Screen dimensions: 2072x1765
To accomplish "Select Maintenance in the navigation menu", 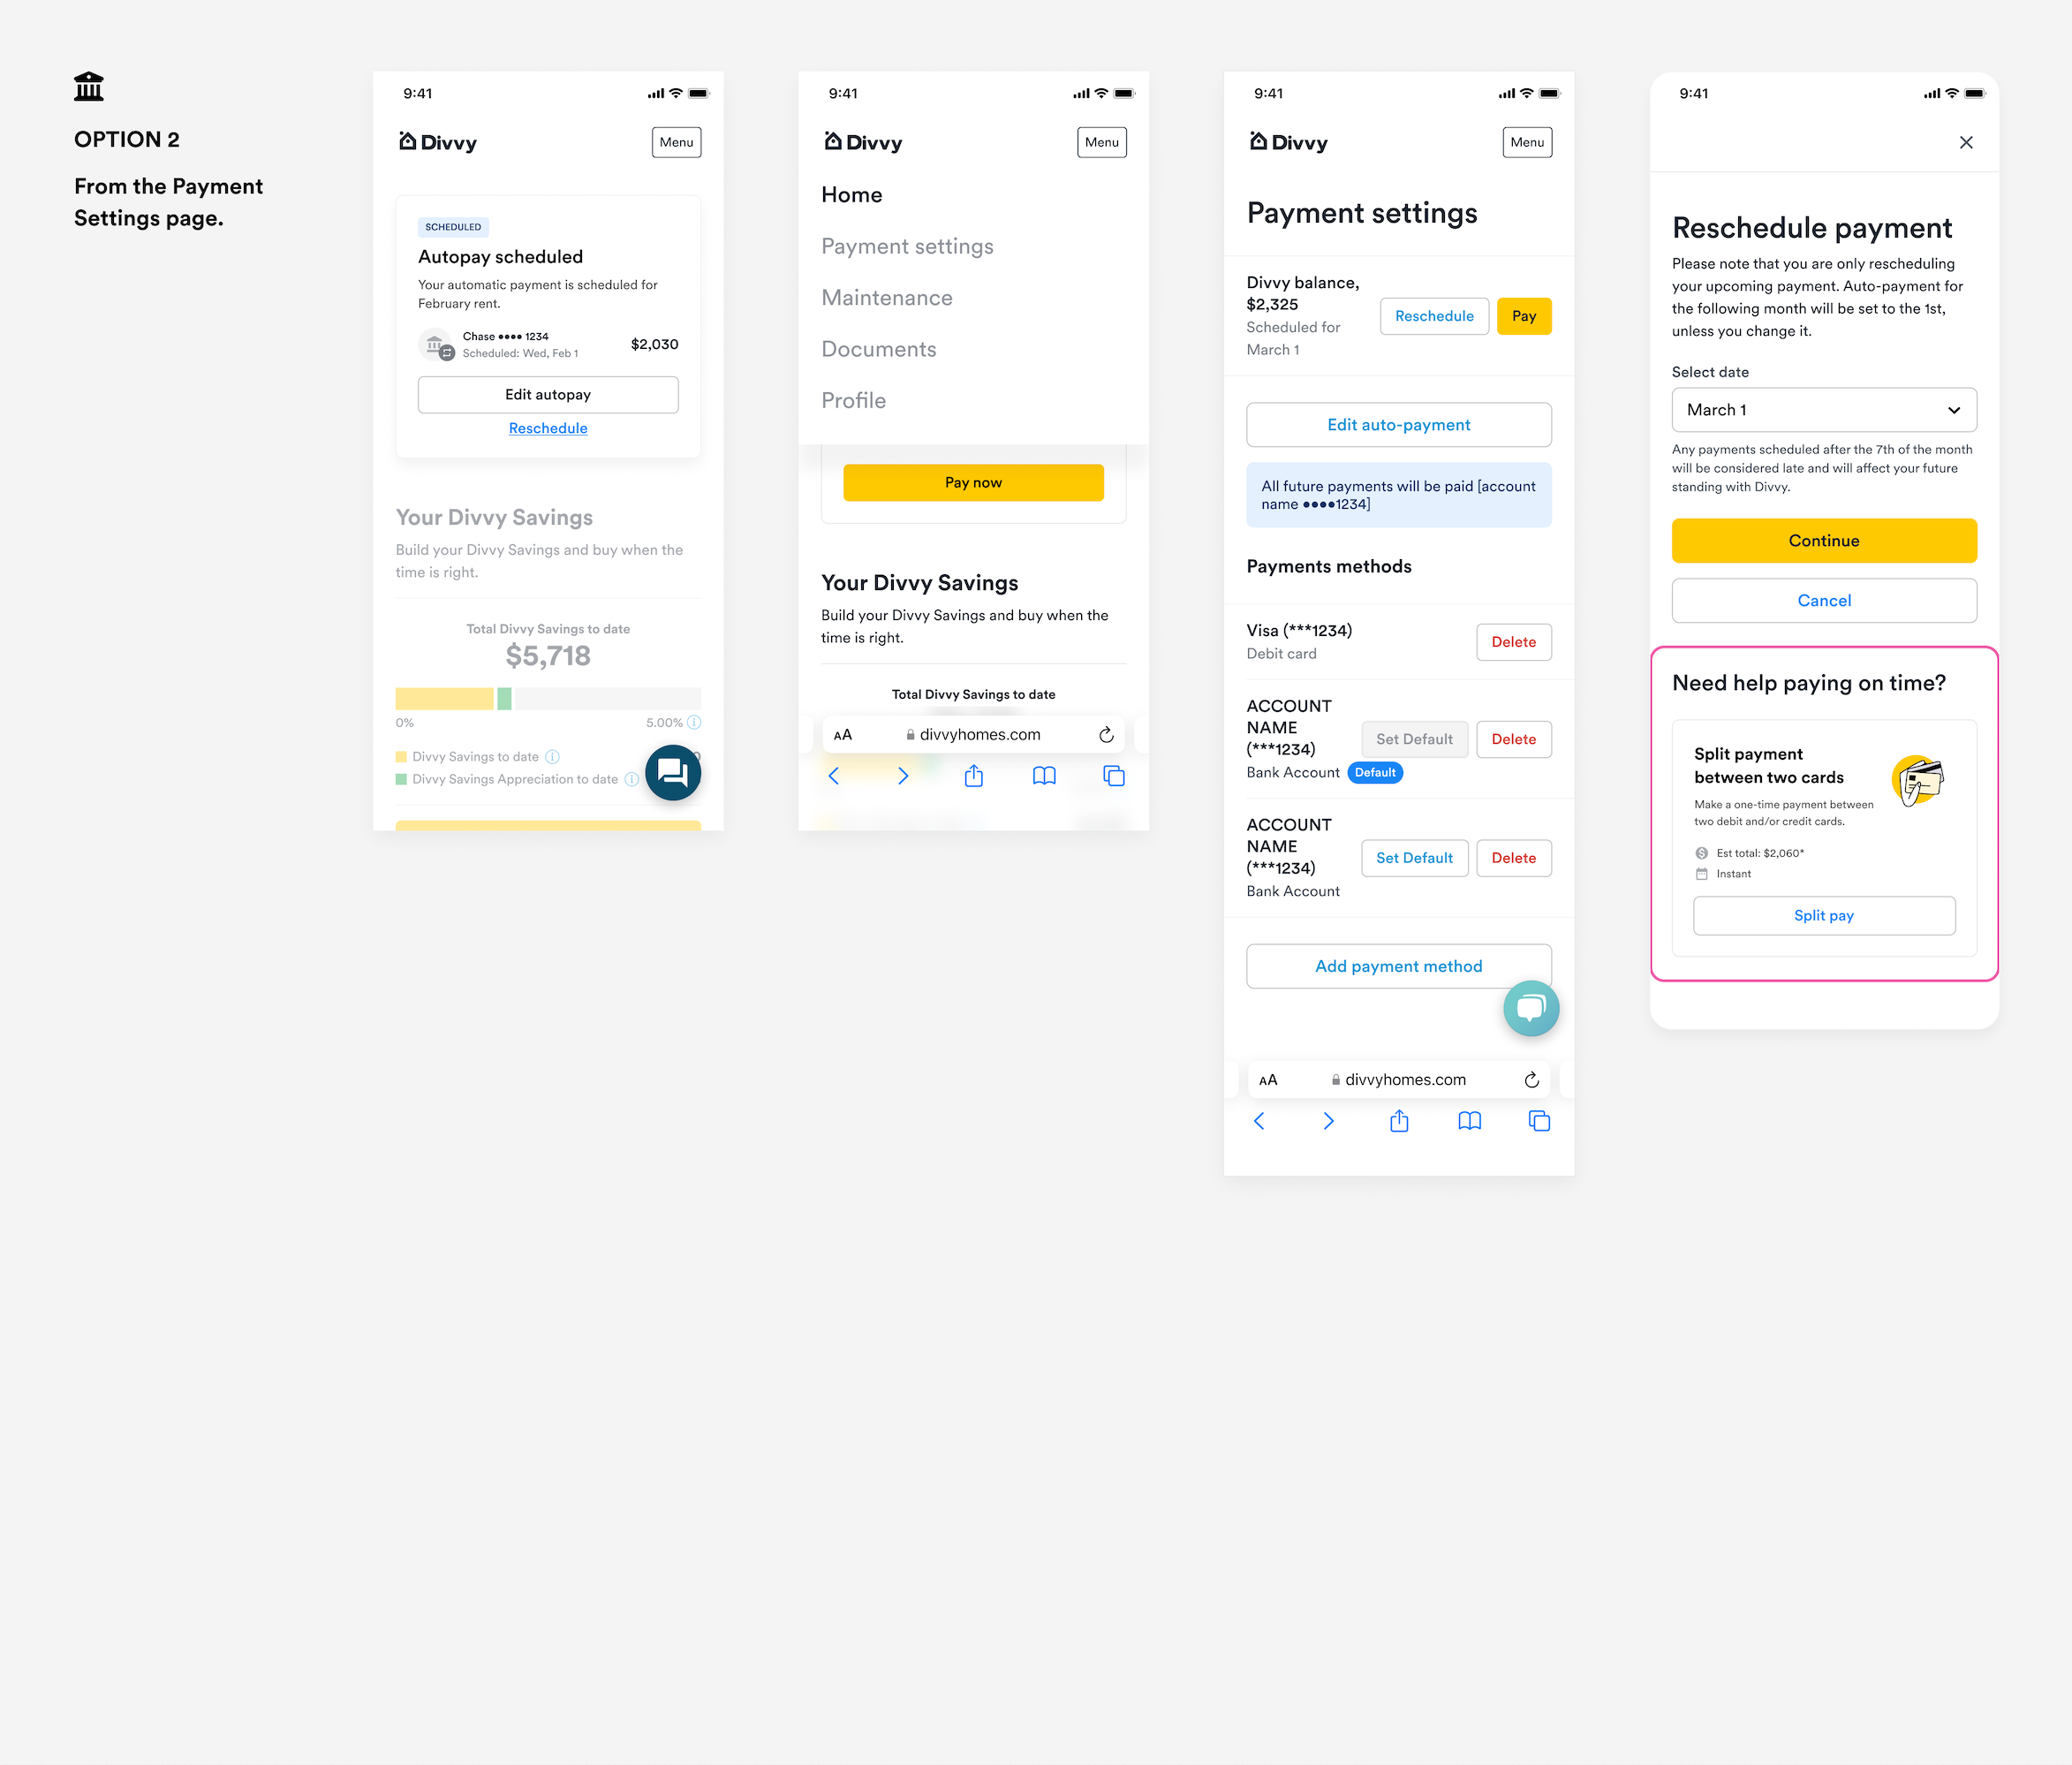I will (x=887, y=298).
